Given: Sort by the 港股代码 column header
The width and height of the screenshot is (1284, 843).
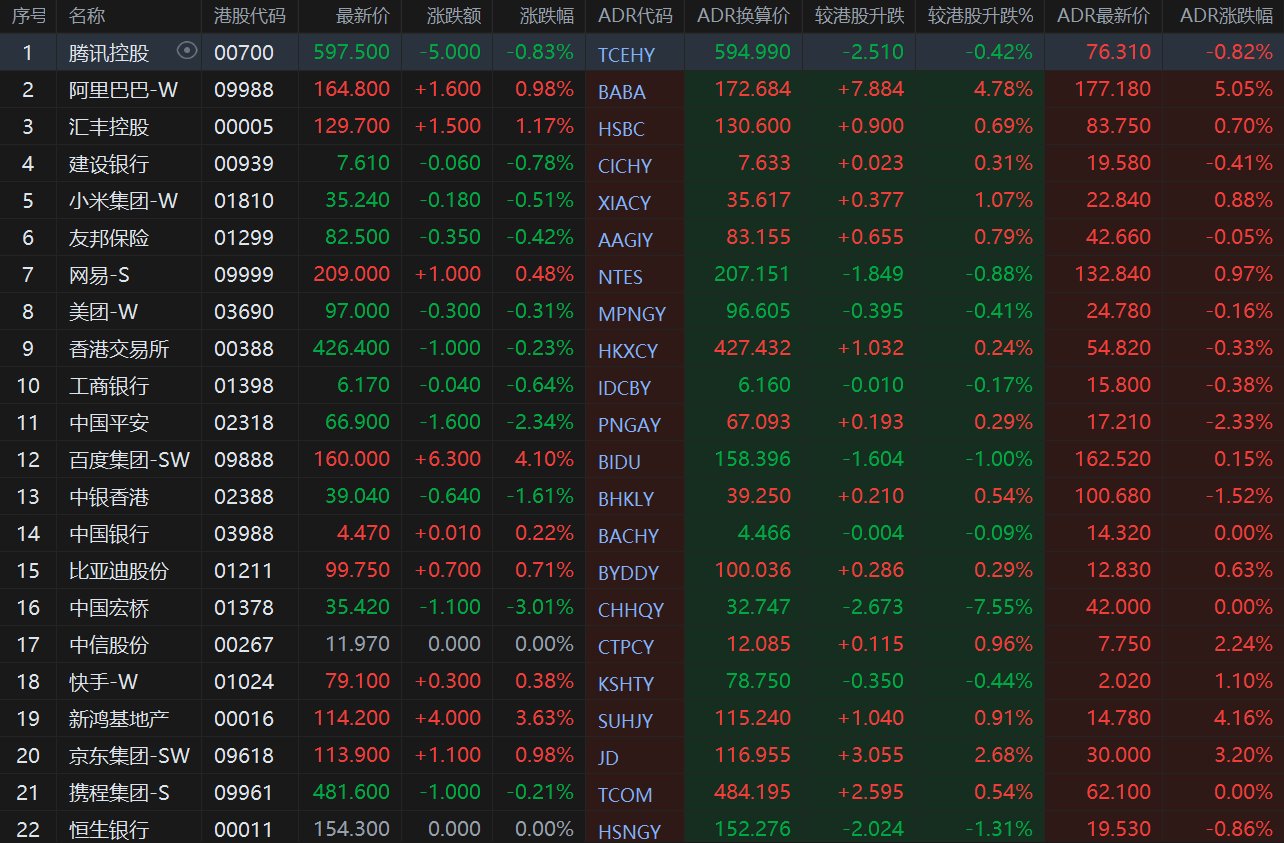Looking at the screenshot, I should (249, 16).
